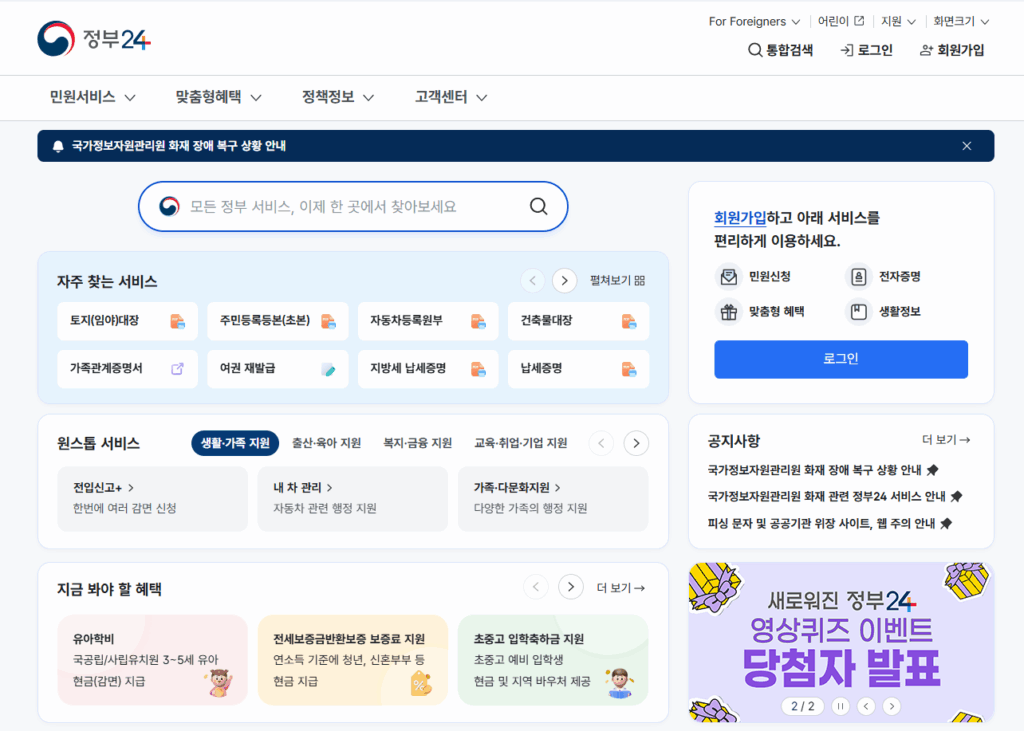Select 생활·가족 지원 tab

[x=235, y=443]
